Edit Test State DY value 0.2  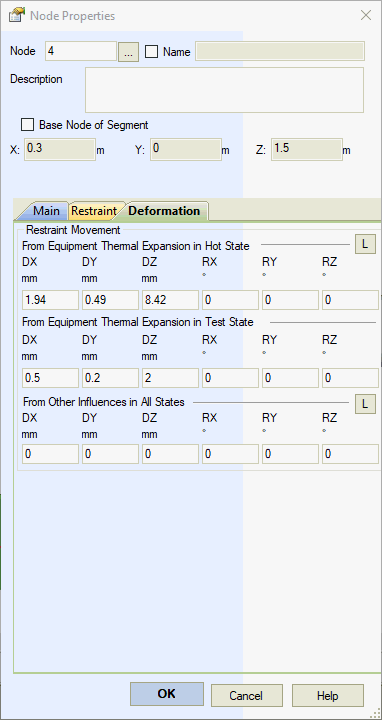click(110, 378)
